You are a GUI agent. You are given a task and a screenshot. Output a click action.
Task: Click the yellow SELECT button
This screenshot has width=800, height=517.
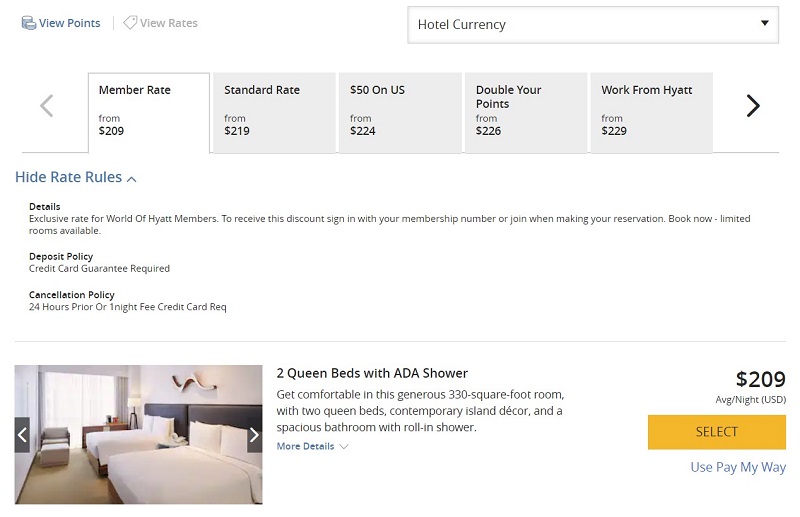(716, 432)
